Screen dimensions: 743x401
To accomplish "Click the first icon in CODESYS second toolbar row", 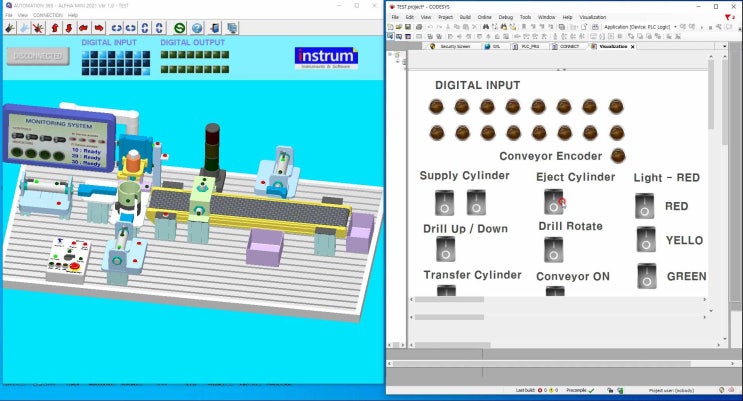I will (390, 36).
